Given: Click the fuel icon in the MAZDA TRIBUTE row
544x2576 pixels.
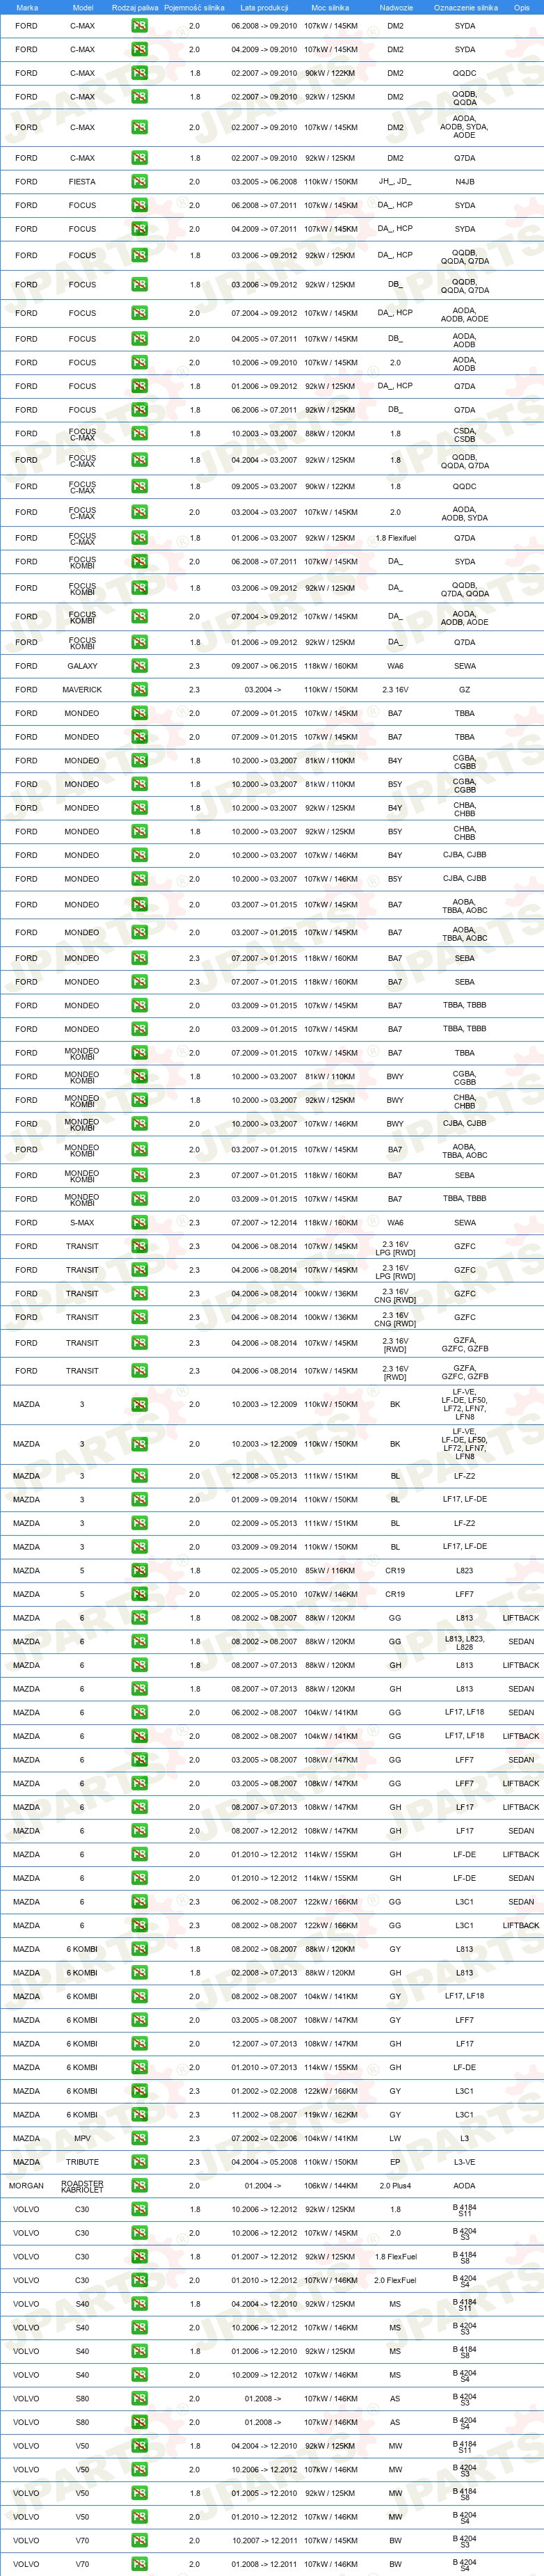Looking at the screenshot, I should tap(139, 2162).
